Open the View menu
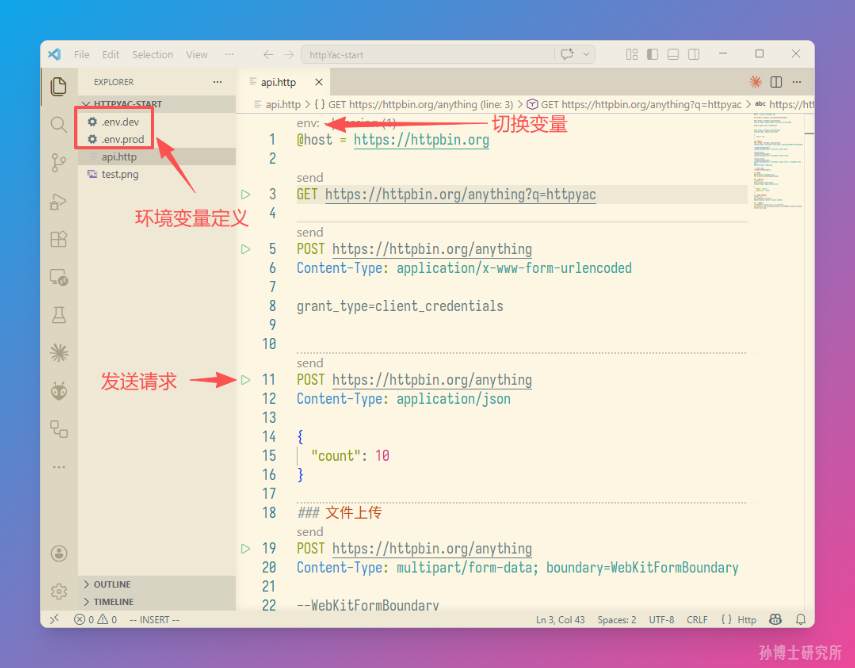 197,55
